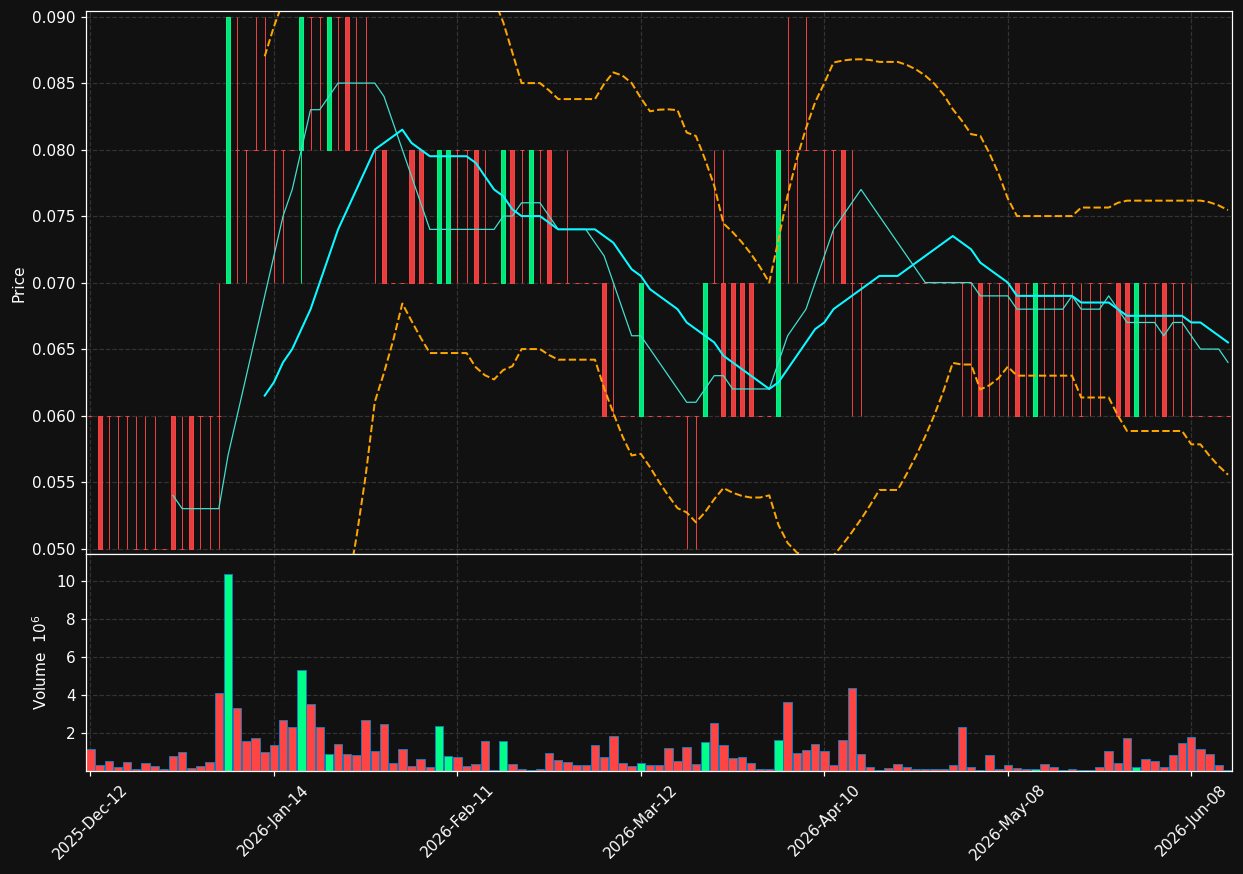Click the volume axis label 2

72,734
